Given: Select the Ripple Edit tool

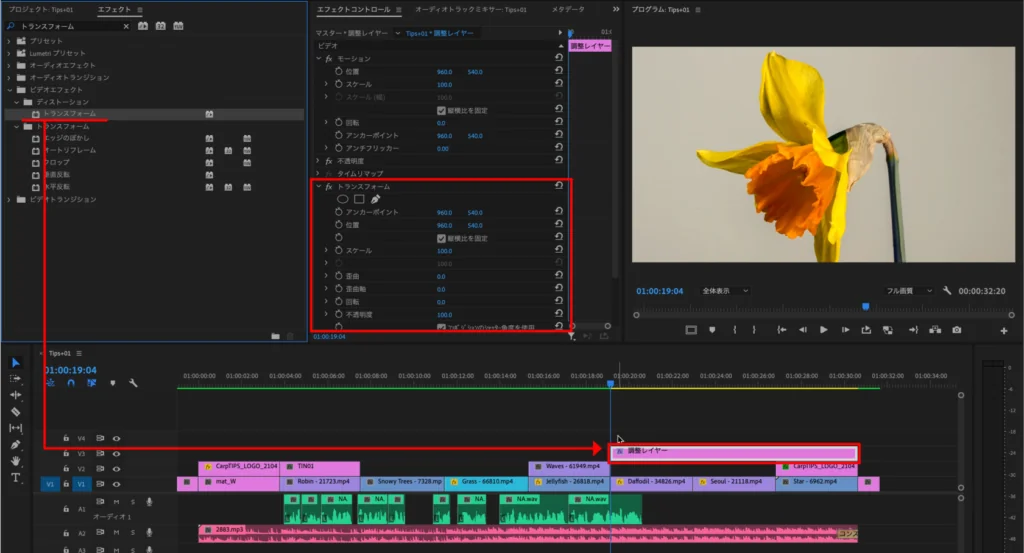Looking at the screenshot, I should (x=15, y=395).
